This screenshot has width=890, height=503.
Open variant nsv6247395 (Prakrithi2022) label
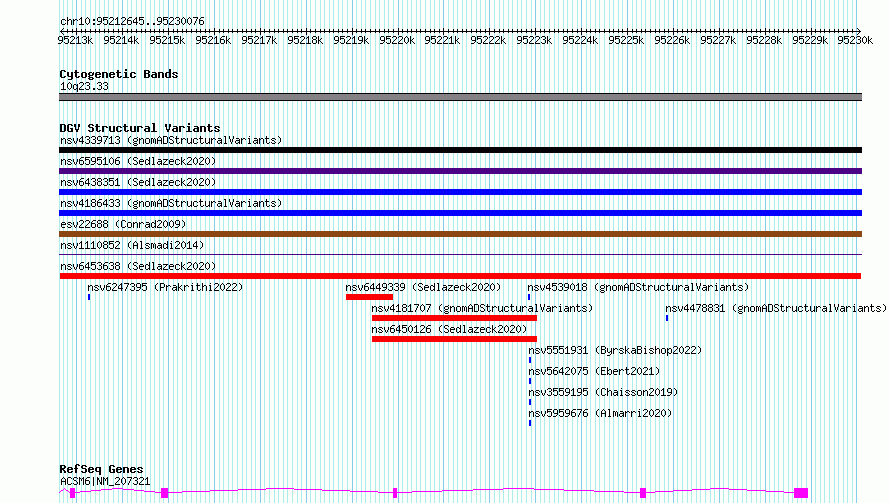[165, 287]
